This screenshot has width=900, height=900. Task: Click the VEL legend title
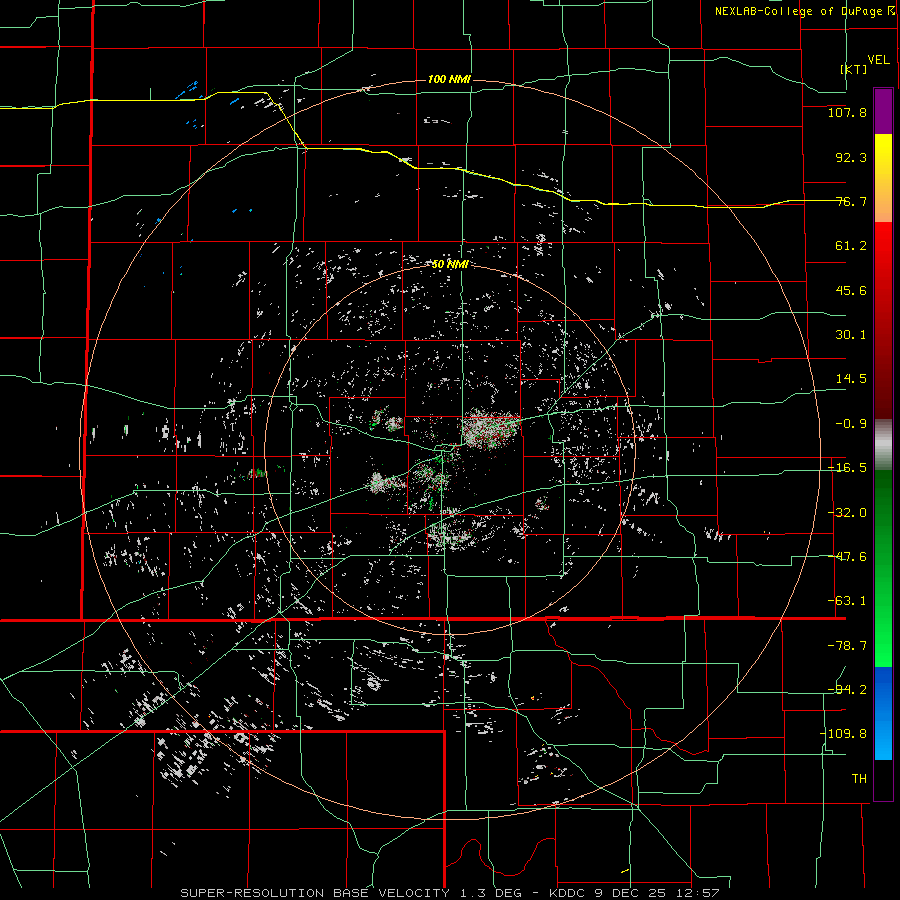[x=879, y=60]
